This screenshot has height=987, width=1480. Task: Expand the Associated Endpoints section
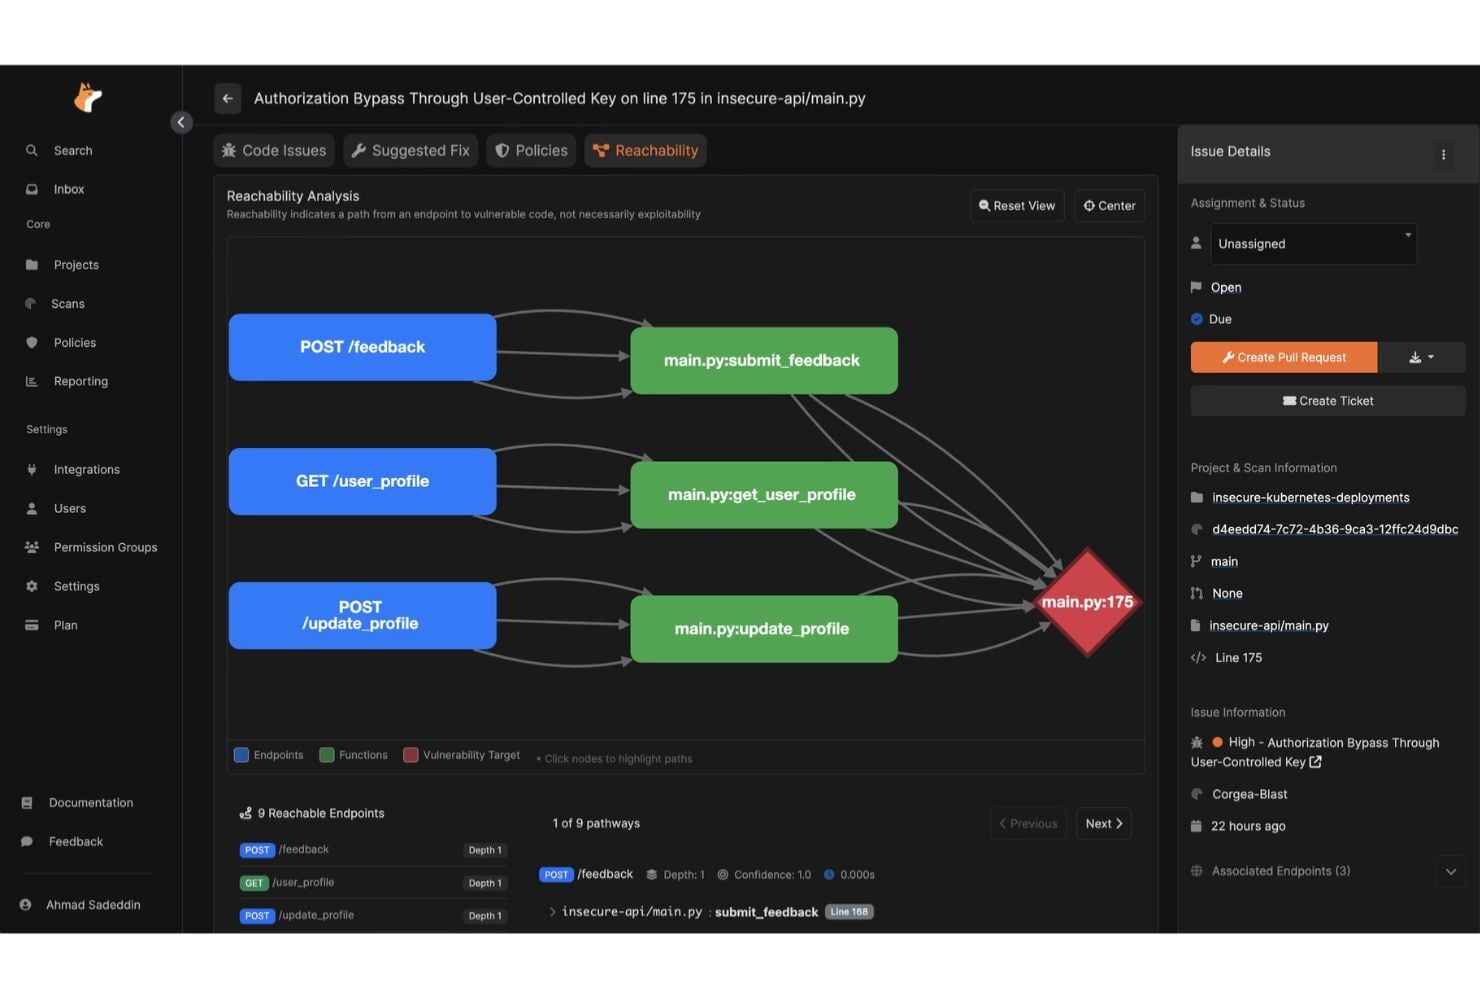point(1451,871)
